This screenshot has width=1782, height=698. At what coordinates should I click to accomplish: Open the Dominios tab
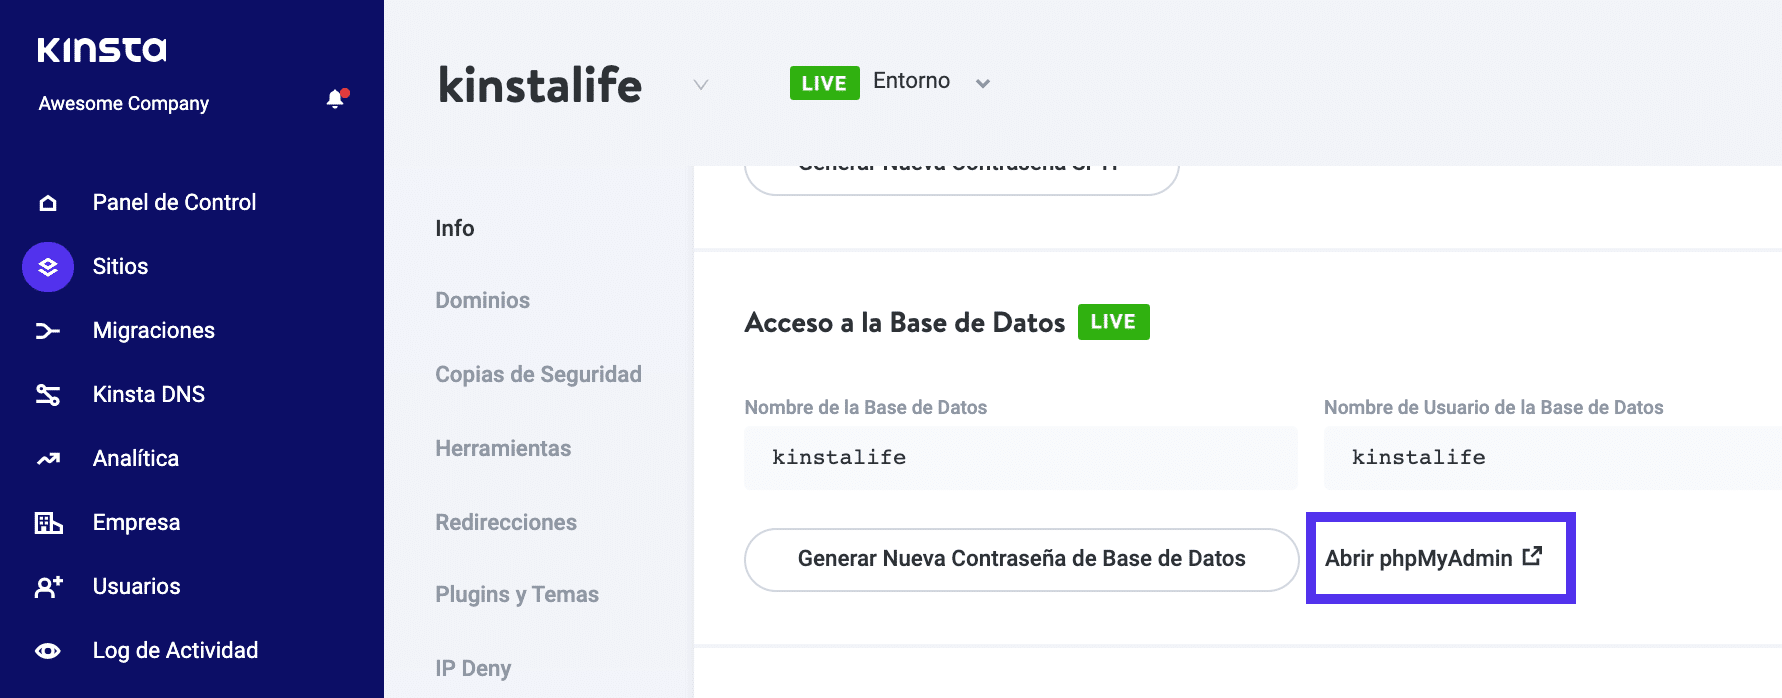click(482, 300)
